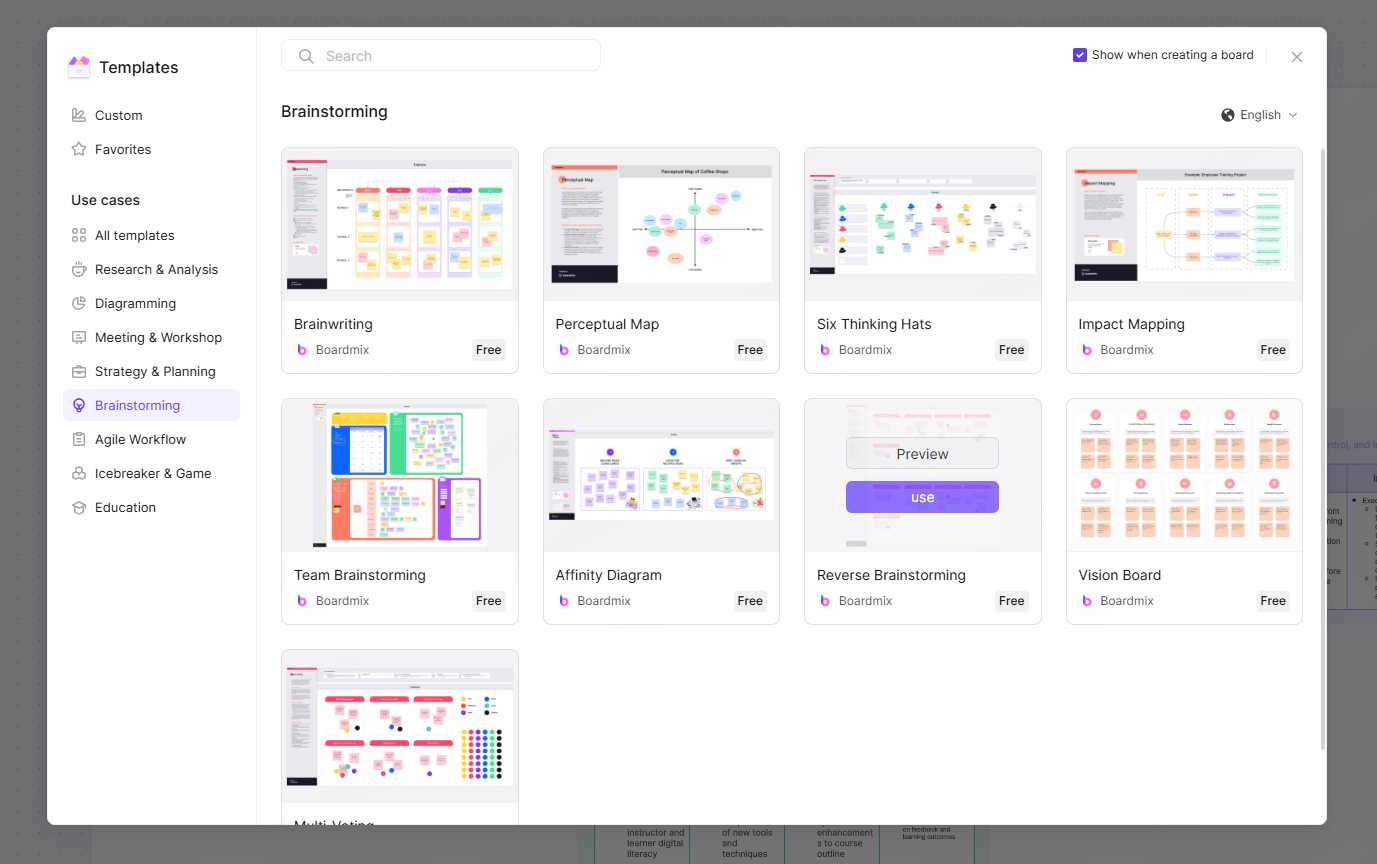Viewport: 1377px width, 864px height.
Task: Click the Custom templates icon in sidebar
Action: 79,115
